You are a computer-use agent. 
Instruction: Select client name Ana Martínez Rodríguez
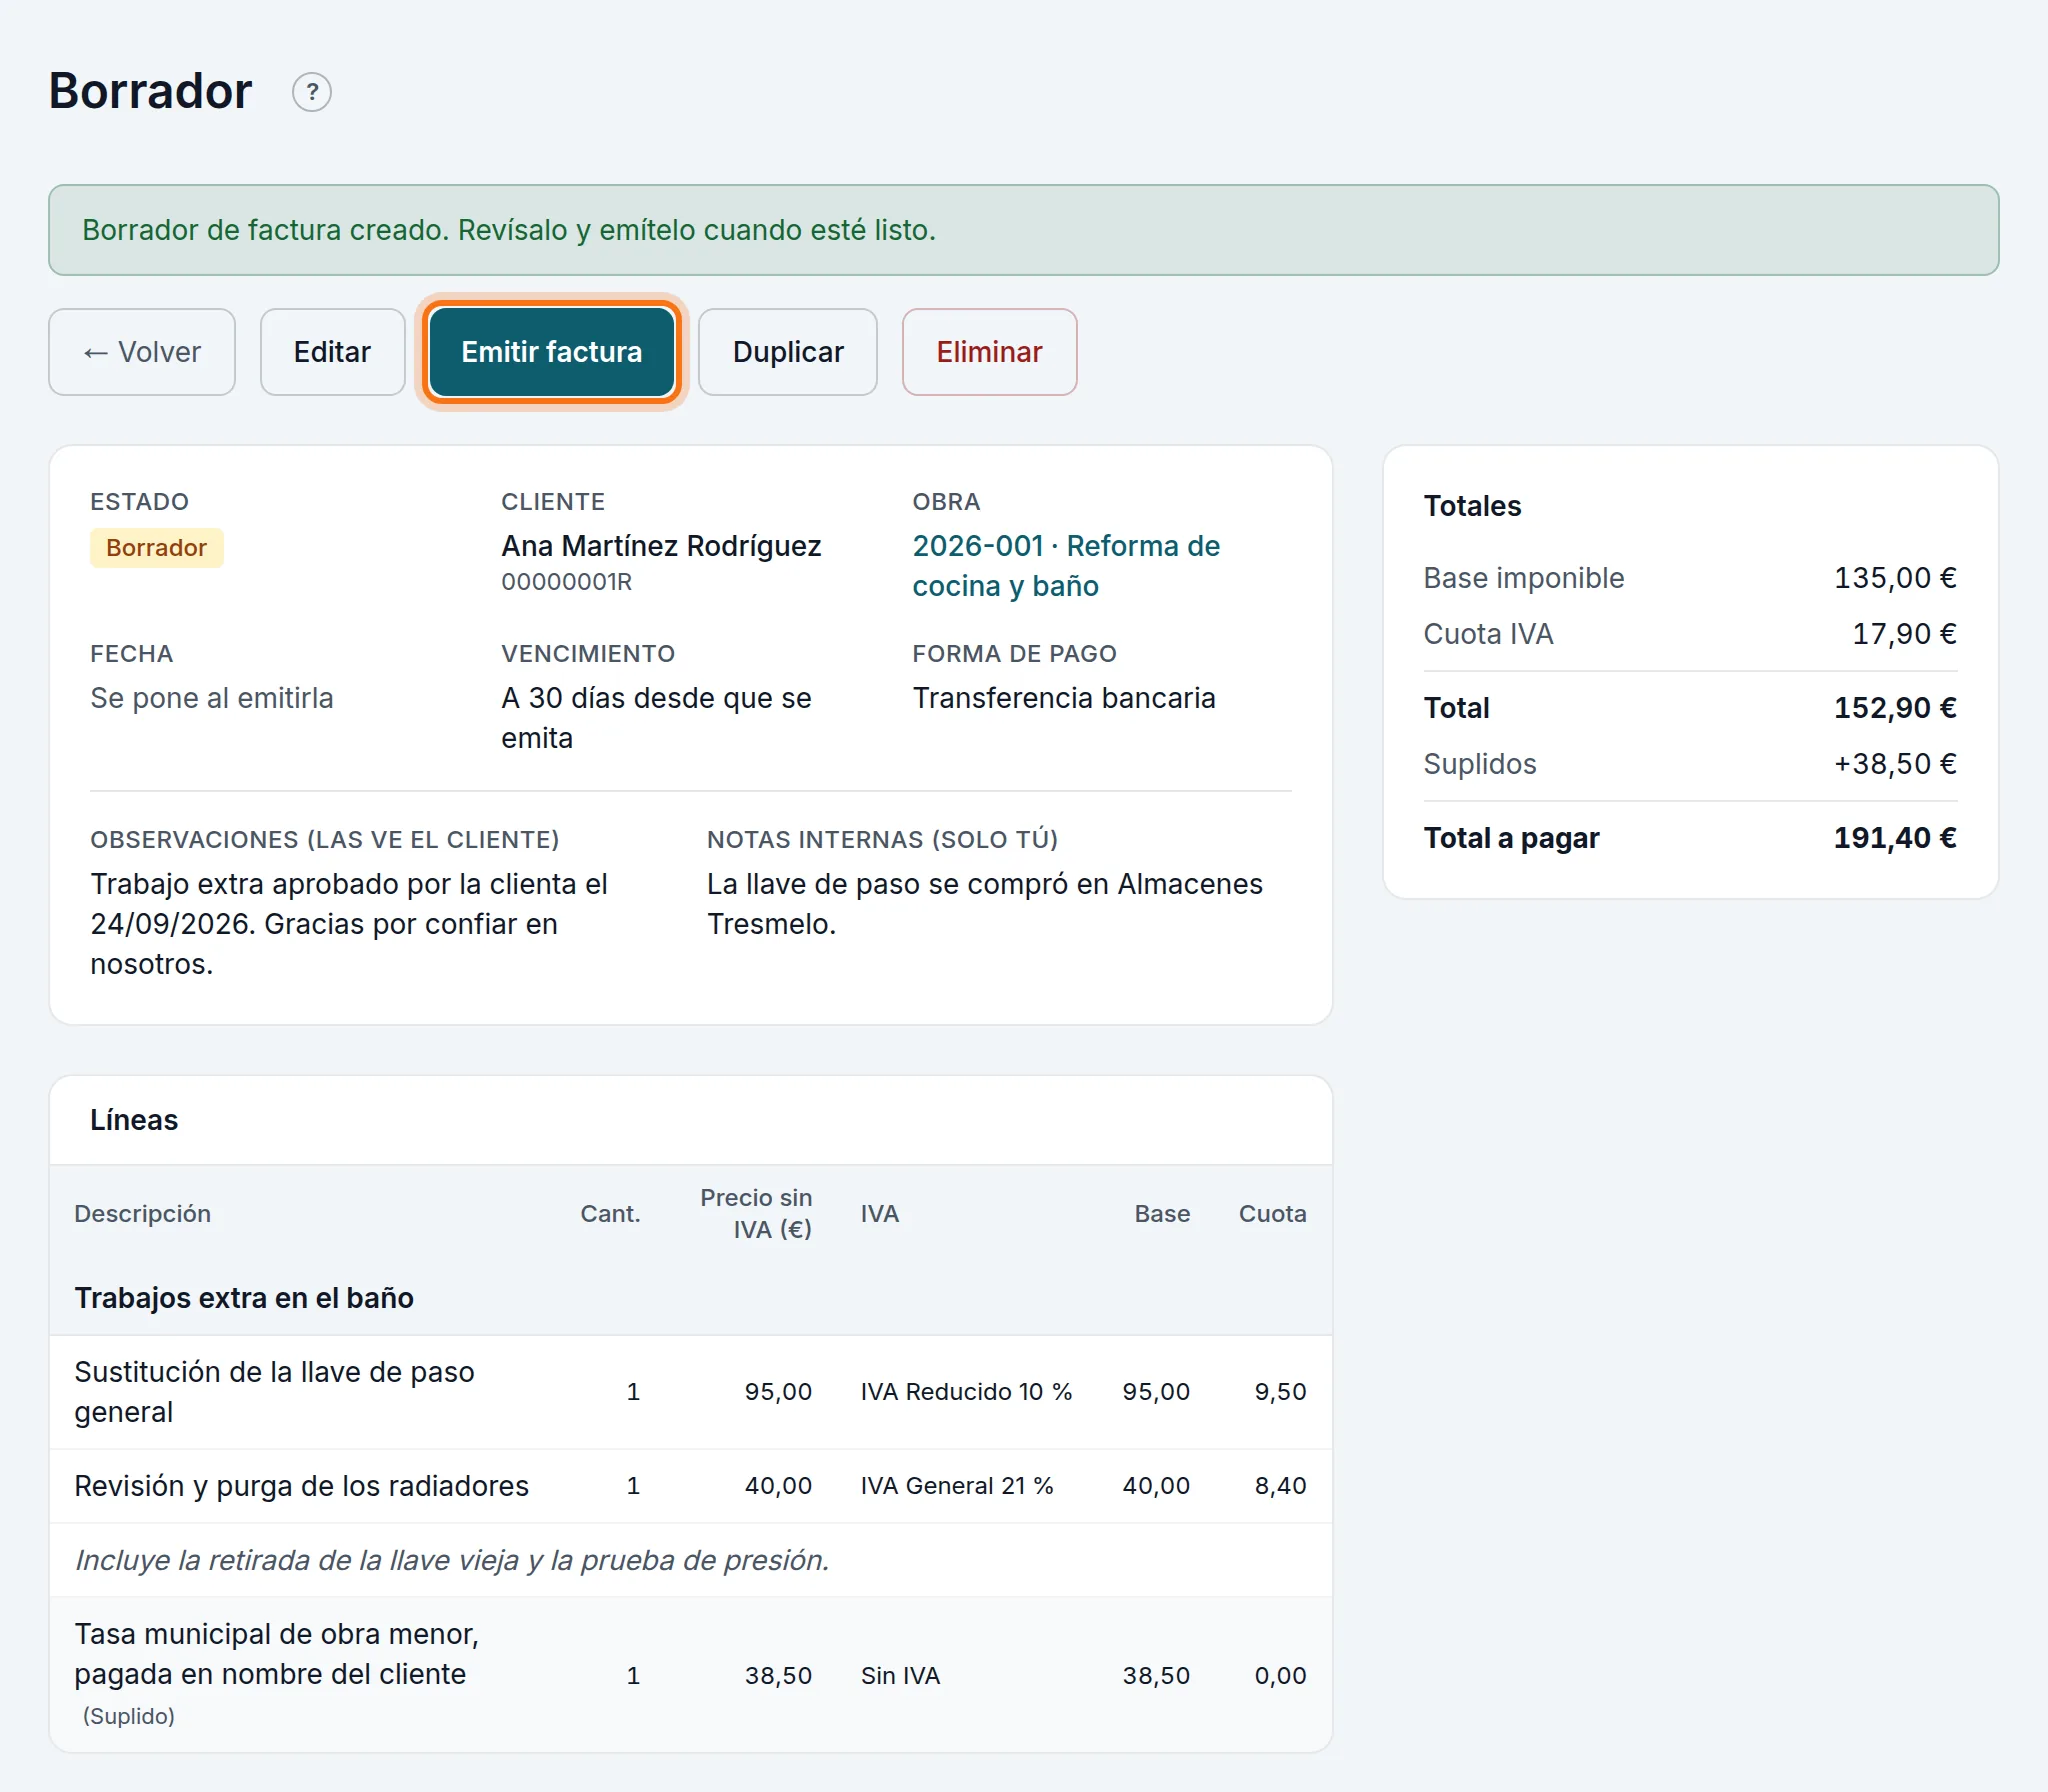click(661, 546)
